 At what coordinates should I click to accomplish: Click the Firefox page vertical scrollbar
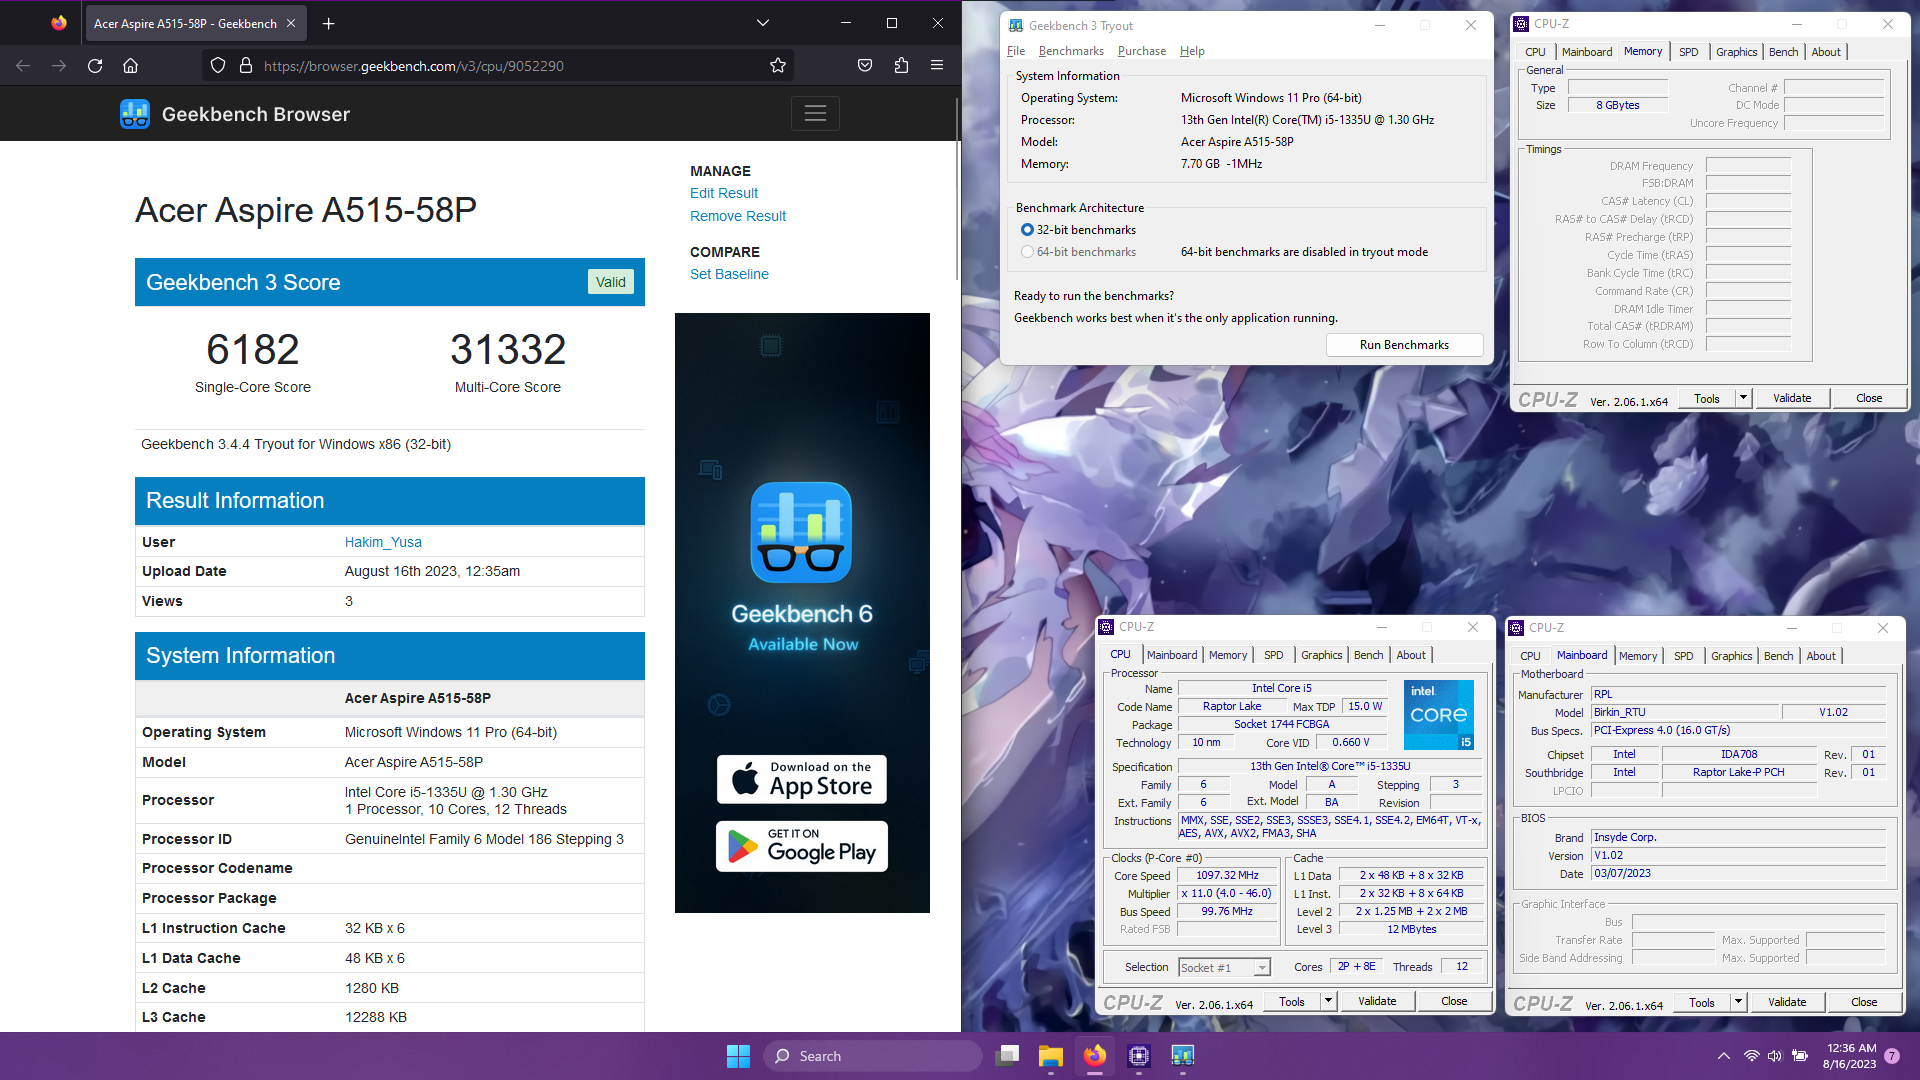[957, 190]
